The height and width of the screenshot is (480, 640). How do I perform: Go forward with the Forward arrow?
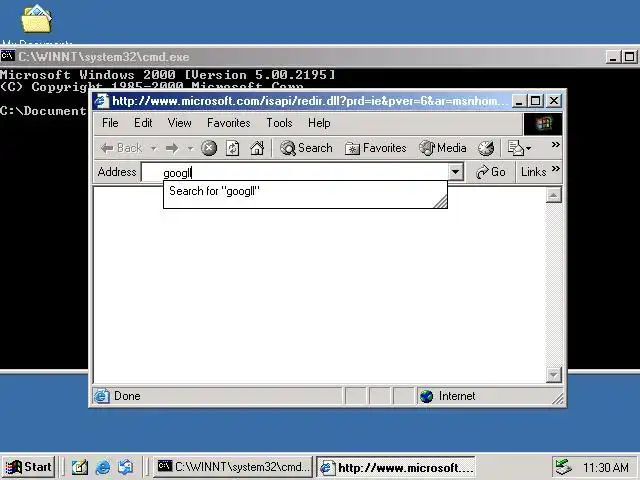coord(172,148)
